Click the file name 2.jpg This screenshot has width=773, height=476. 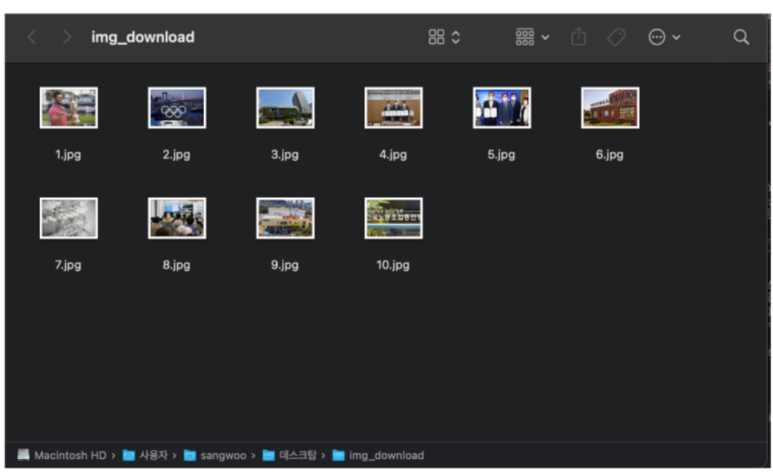click(176, 155)
